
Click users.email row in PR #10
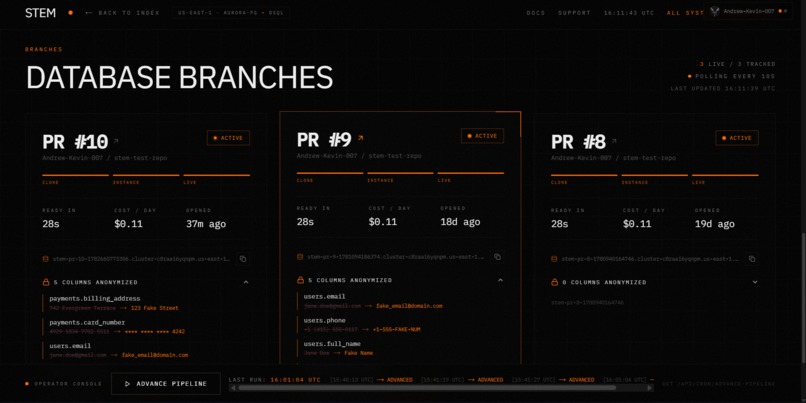tap(145, 351)
